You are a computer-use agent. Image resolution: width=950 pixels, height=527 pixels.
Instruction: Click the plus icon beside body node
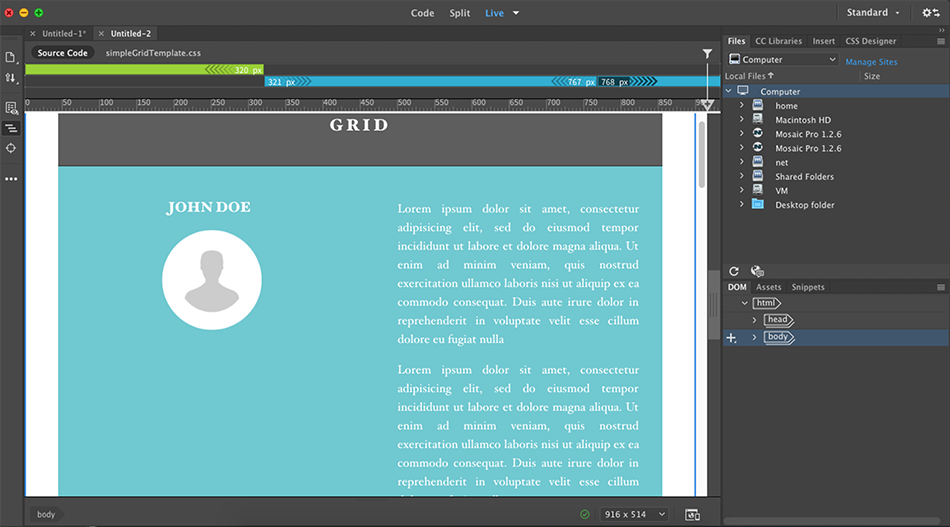coord(731,338)
